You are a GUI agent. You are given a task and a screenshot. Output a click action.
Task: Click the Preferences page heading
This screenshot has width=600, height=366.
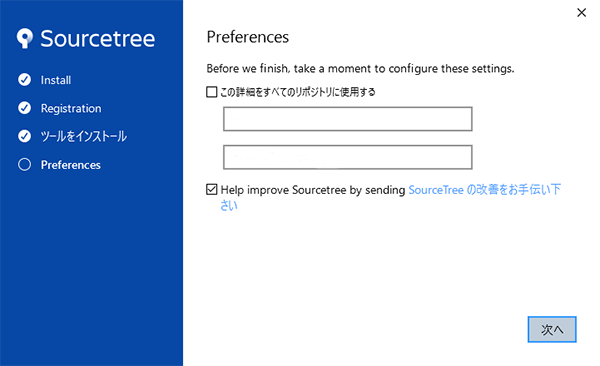pyautogui.click(x=248, y=37)
